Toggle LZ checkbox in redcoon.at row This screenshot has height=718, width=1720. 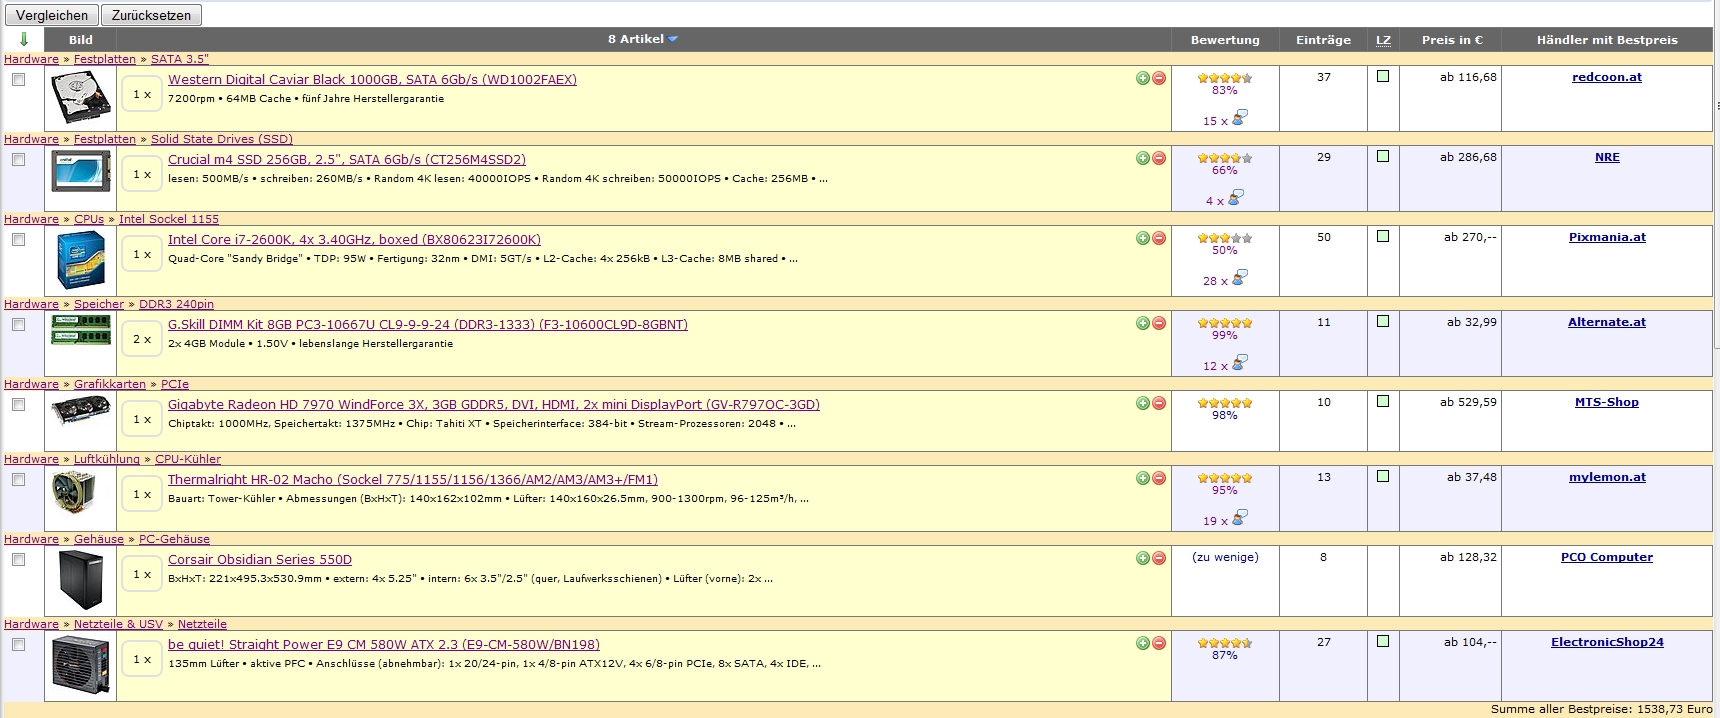coord(1383,76)
